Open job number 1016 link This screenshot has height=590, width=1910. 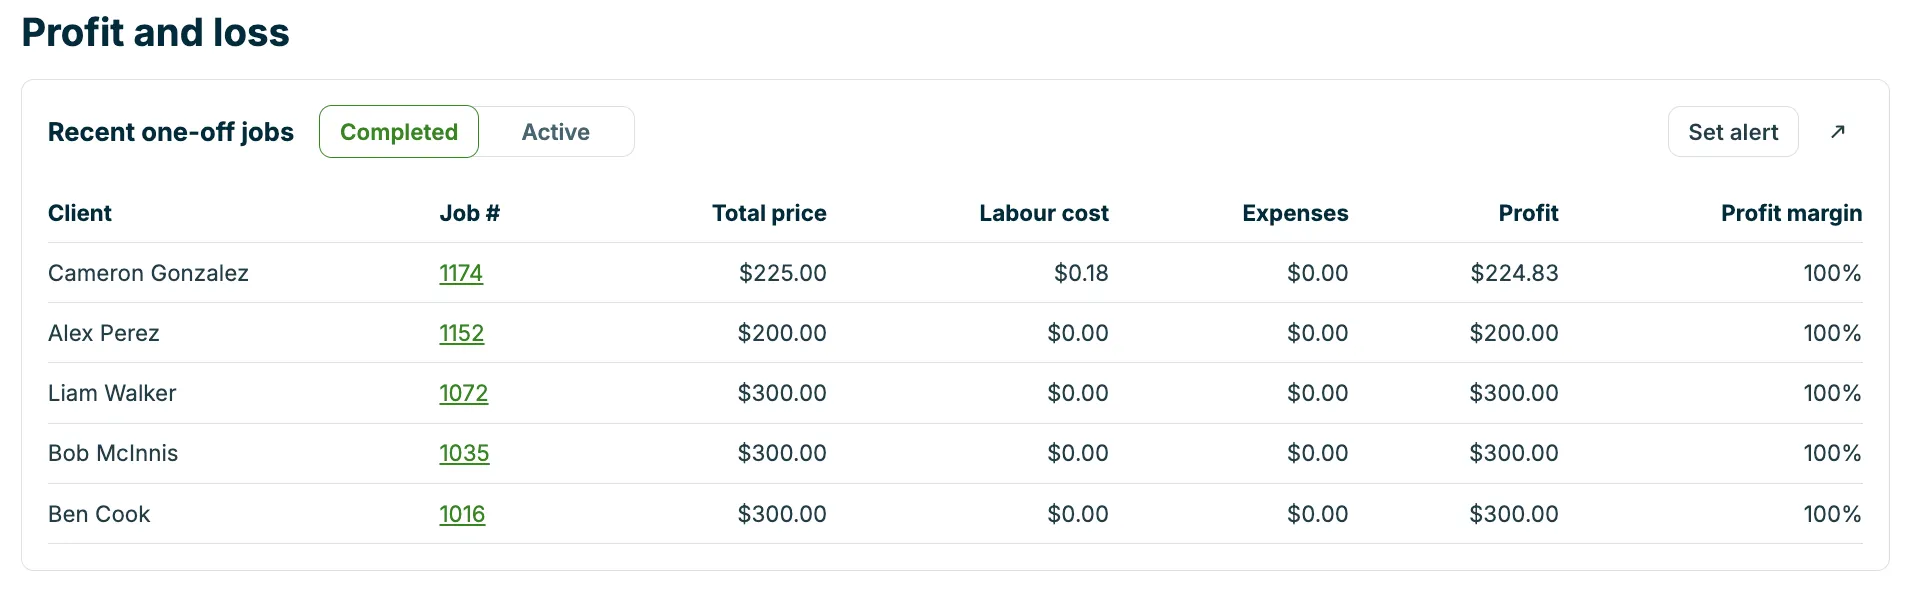(462, 514)
